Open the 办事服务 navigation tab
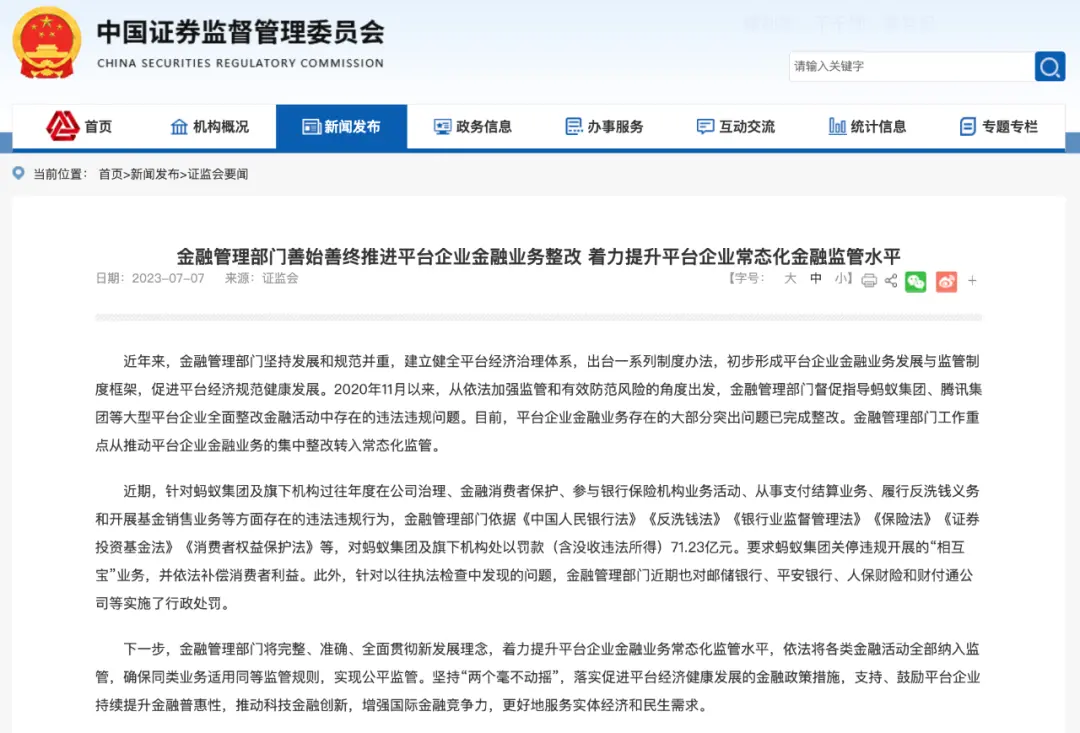Screen dimensions: 1080x733 point(605,127)
